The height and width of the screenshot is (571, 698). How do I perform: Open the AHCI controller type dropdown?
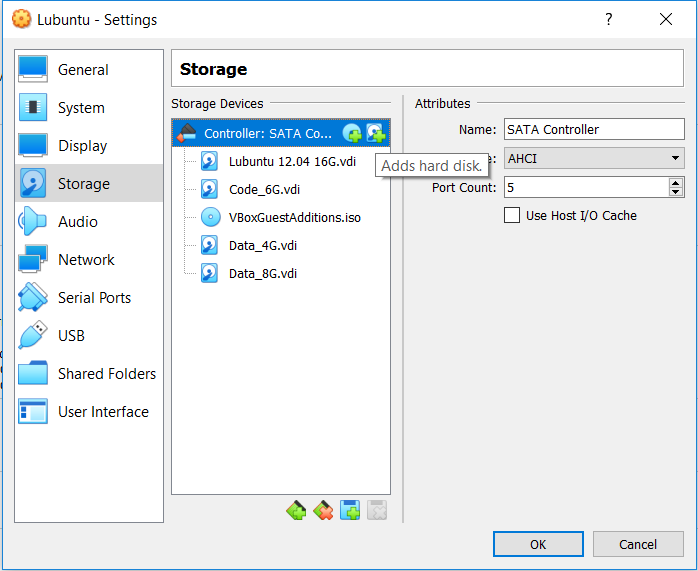point(594,158)
